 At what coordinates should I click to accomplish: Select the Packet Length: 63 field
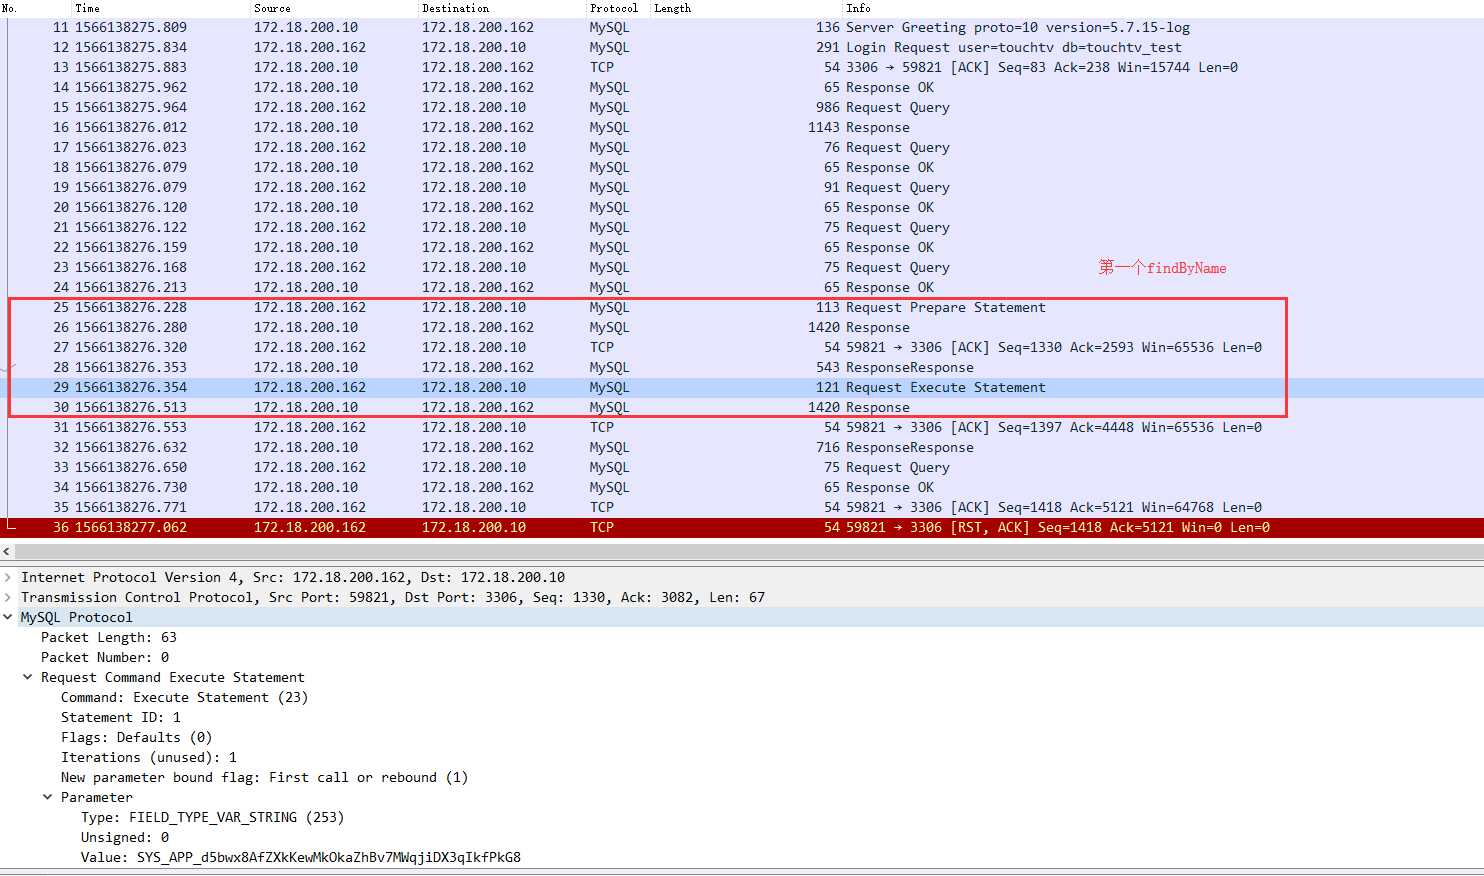(x=109, y=637)
